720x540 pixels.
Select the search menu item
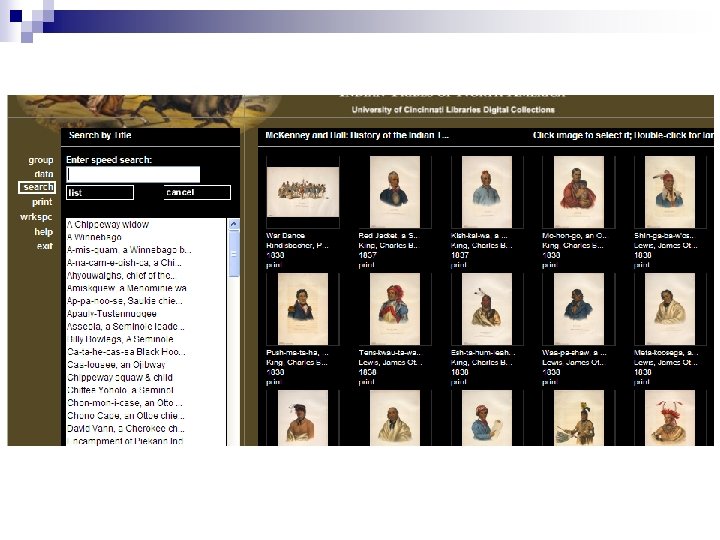pos(38,187)
